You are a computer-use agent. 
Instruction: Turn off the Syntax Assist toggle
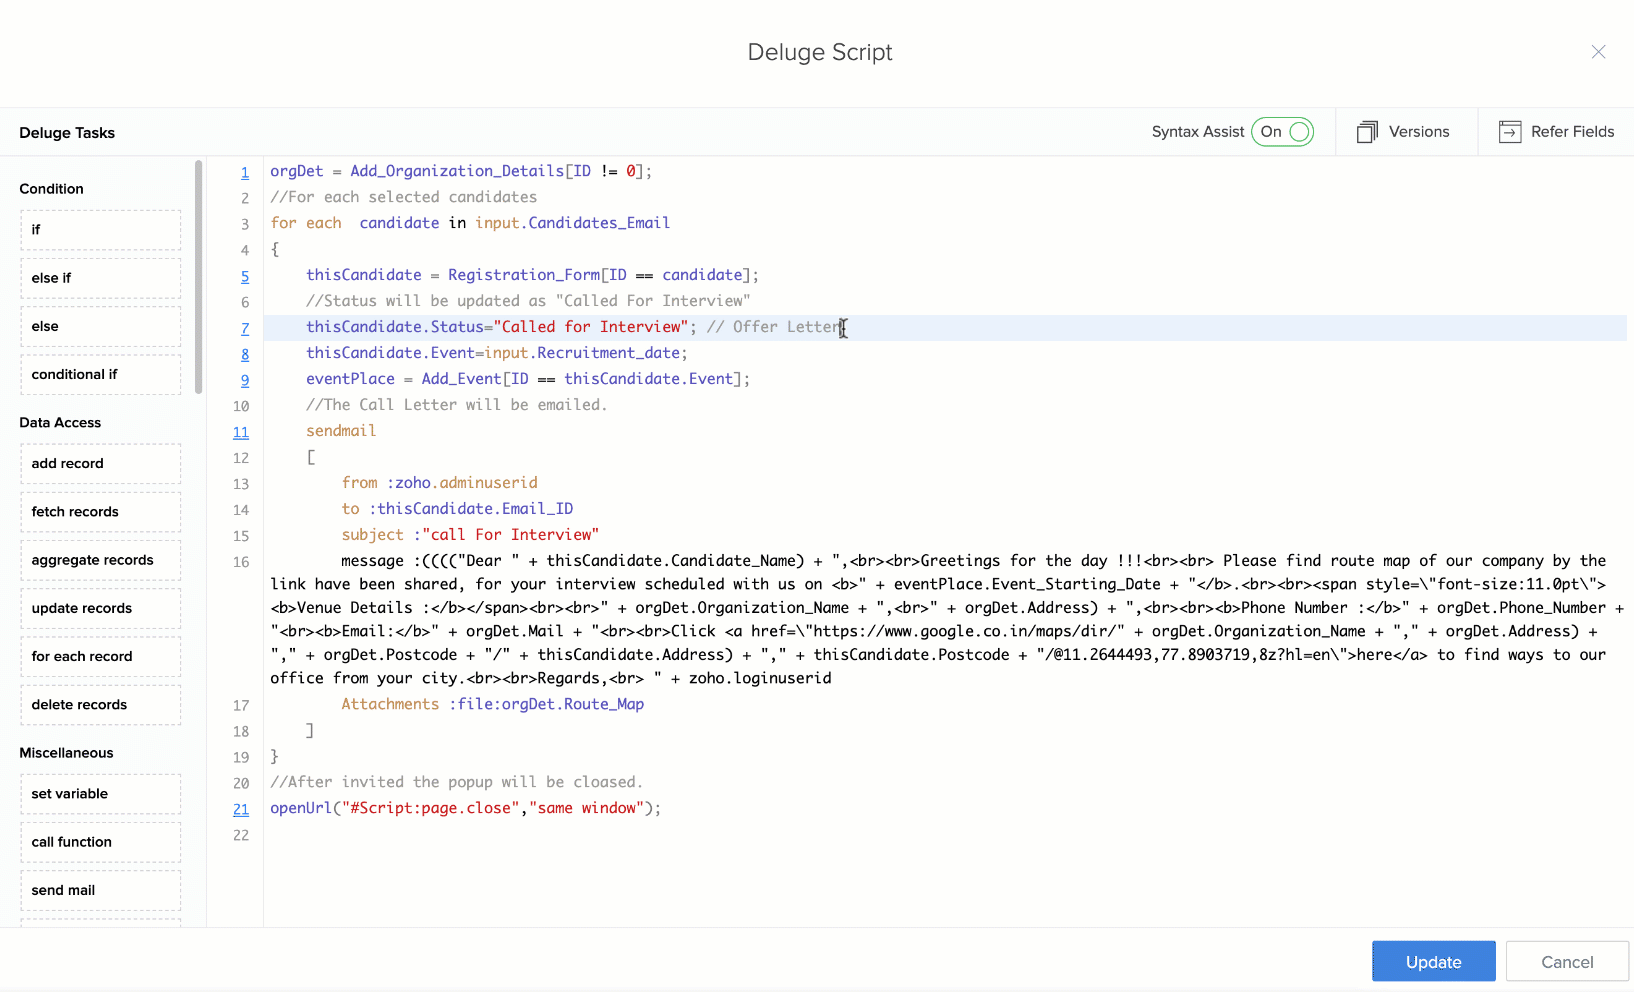1283,132
